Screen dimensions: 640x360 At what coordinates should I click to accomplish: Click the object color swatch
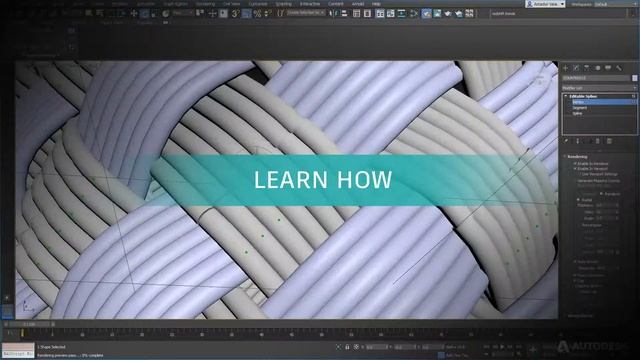[635, 78]
